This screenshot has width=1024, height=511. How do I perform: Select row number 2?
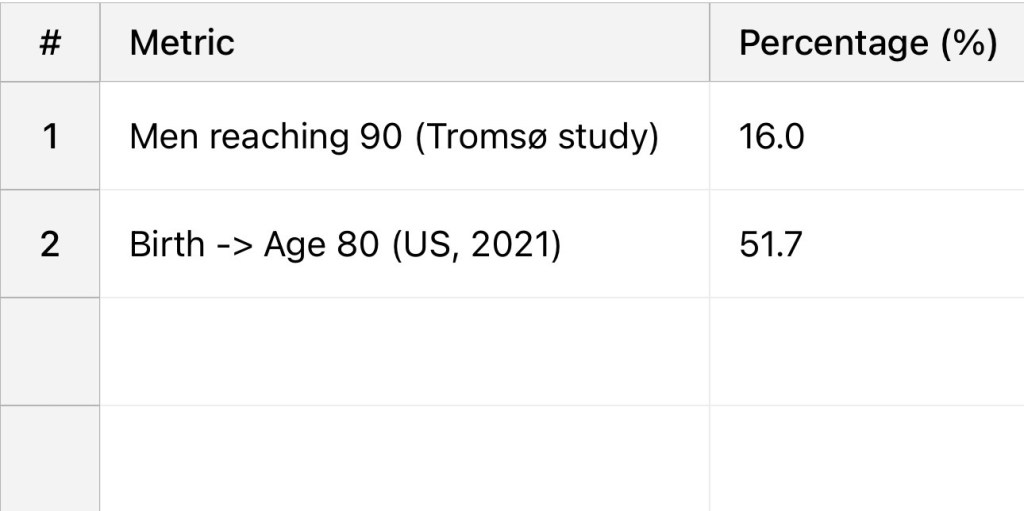point(50,244)
